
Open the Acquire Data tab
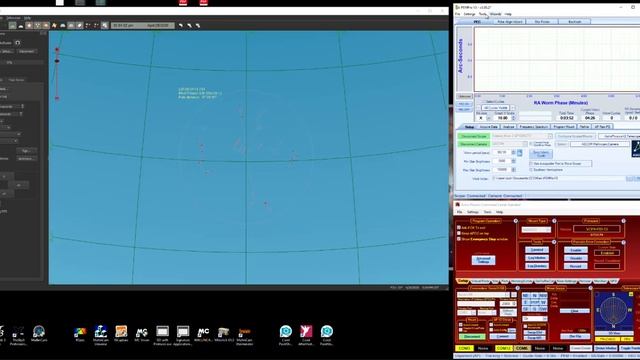click(x=489, y=127)
